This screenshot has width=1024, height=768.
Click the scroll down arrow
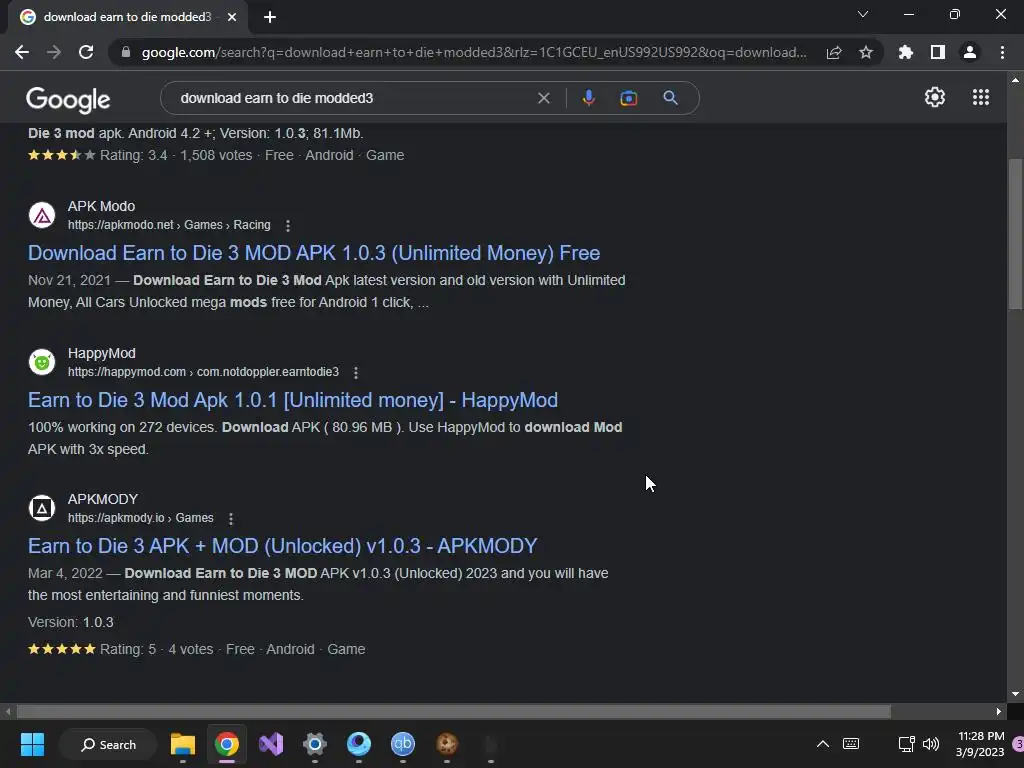pyautogui.click(x=1015, y=694)
